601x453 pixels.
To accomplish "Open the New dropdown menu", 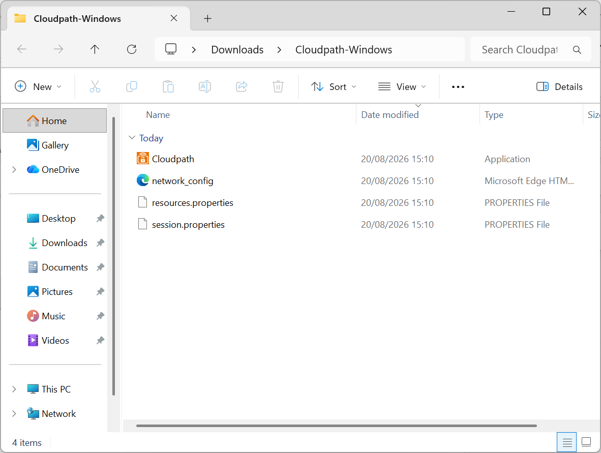I will click(38, 87).
